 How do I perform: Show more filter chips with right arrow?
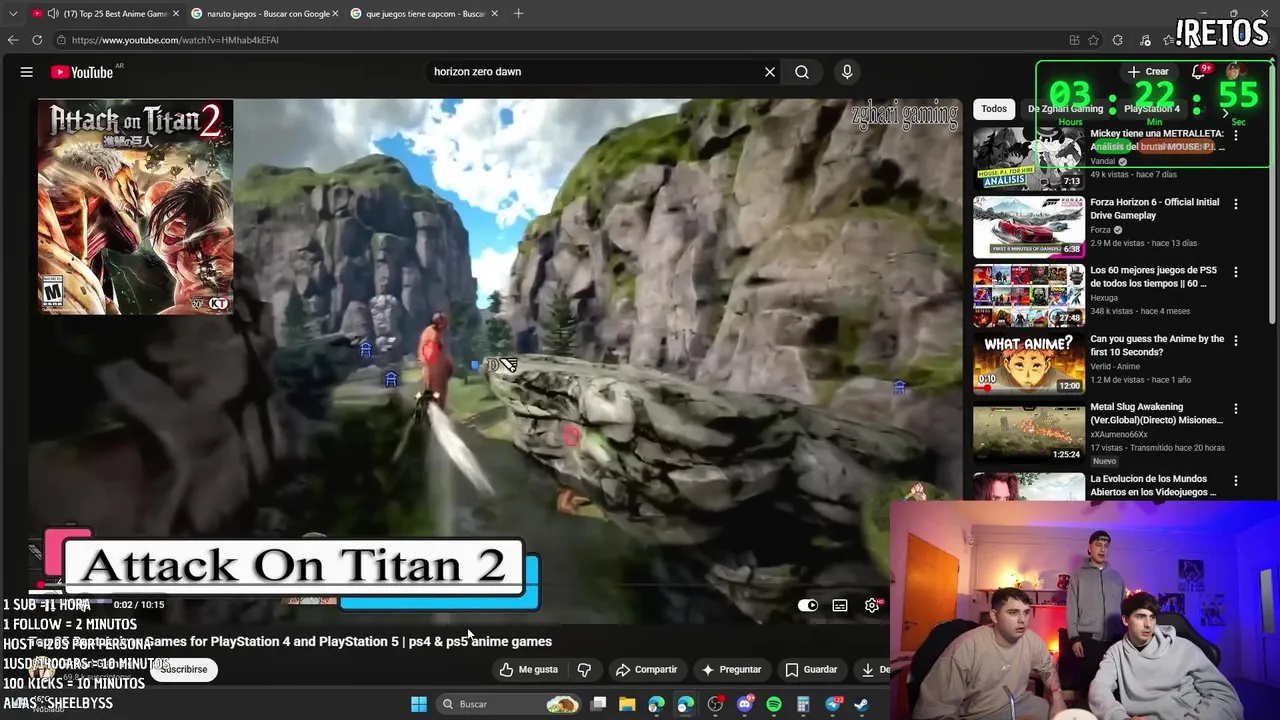pyautogui.click(x=1225, y=113)
